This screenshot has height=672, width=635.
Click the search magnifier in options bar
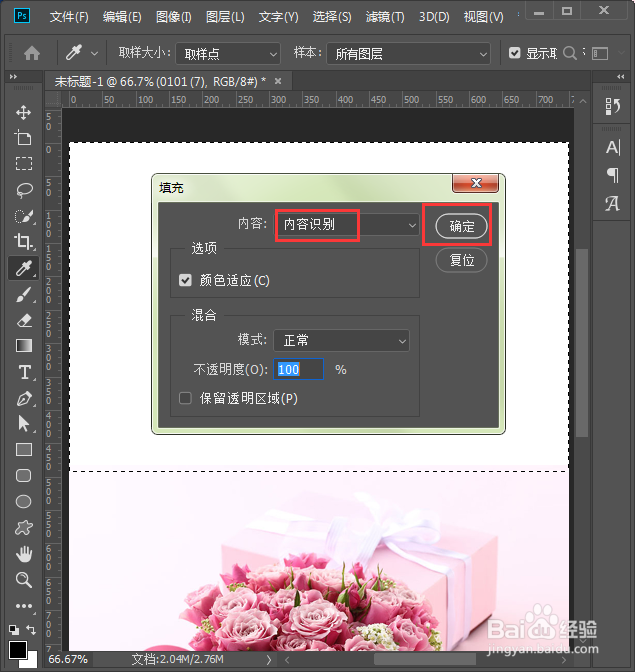569,53
